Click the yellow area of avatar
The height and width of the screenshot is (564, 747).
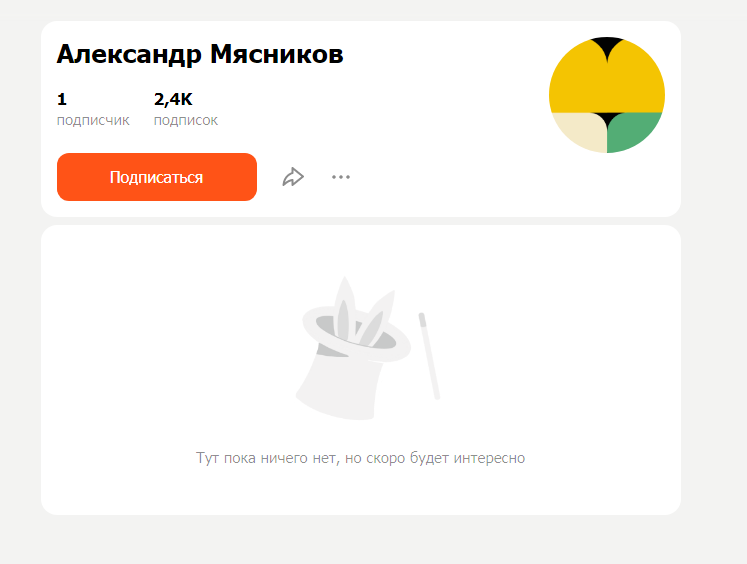click(607, 86)
